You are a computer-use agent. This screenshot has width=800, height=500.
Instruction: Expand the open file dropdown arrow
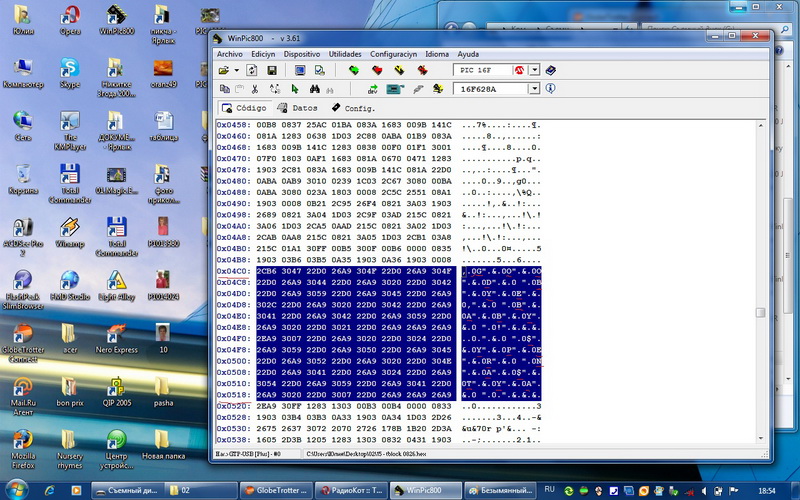(x=237, y=70)
